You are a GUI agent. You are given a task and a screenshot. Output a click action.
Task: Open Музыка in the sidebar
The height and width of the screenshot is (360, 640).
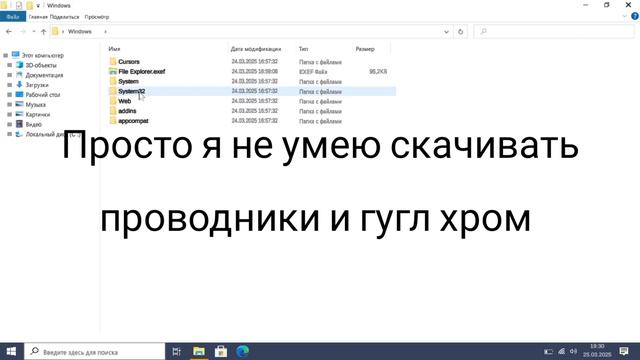pos(36,104)
